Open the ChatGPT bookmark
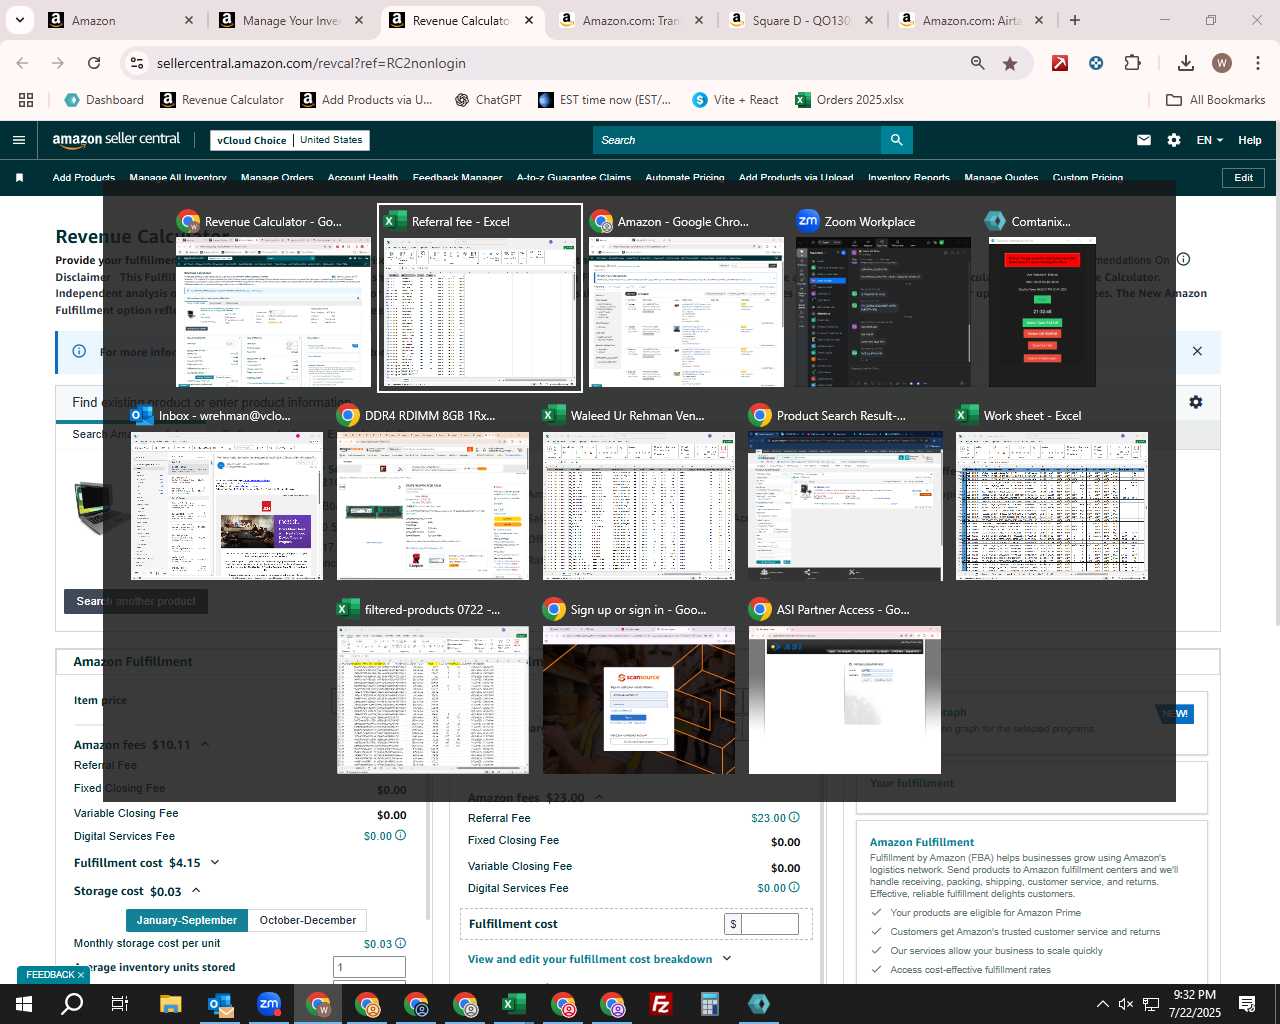 pos(488,100)
